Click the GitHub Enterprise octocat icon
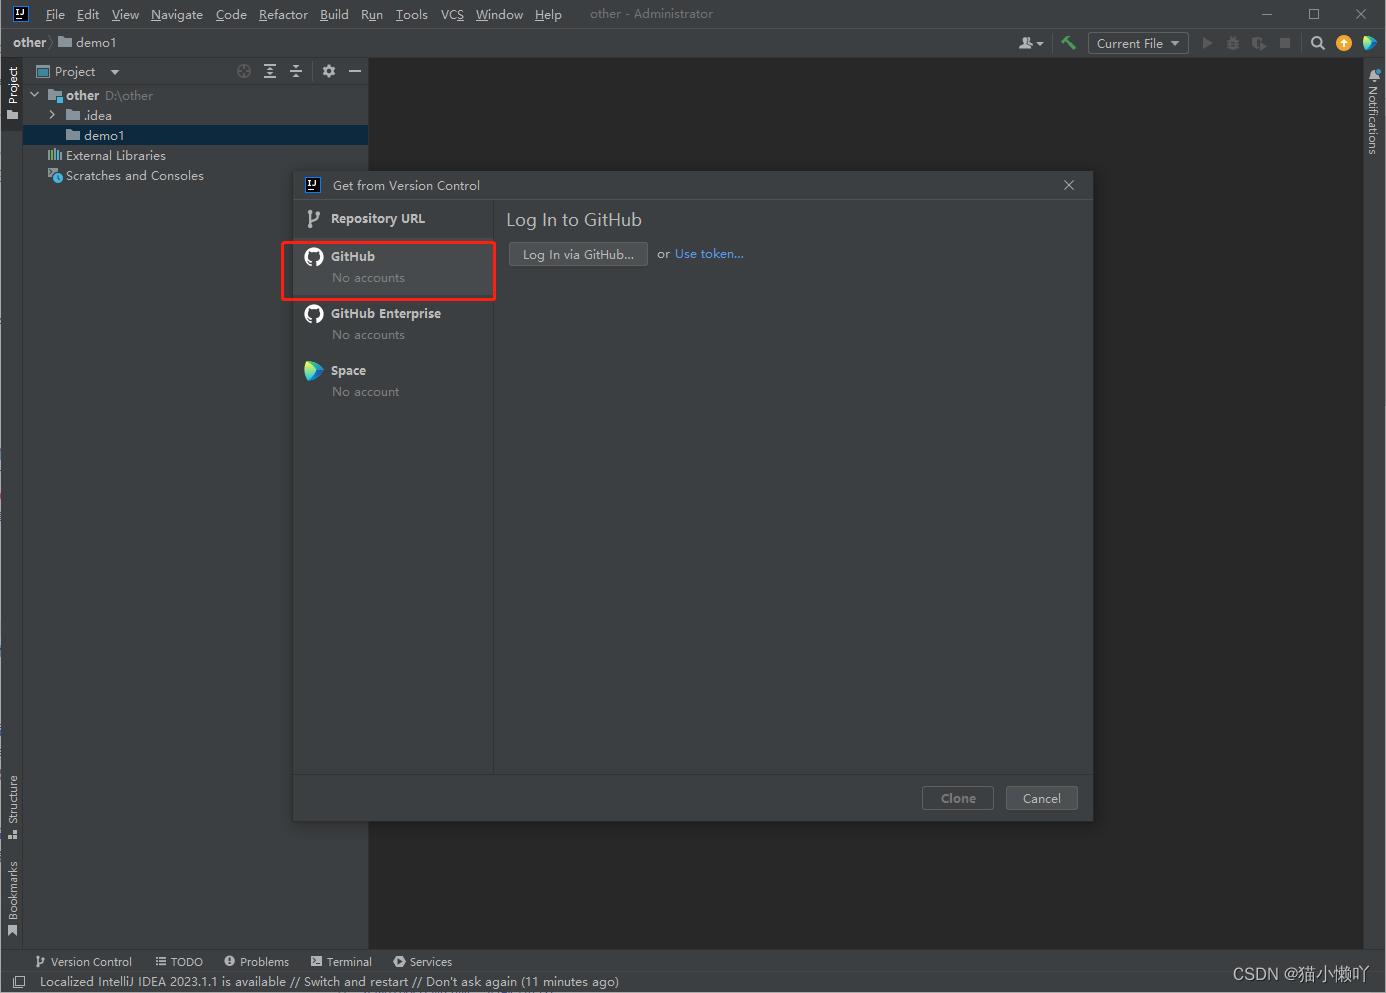 [314, 314]
